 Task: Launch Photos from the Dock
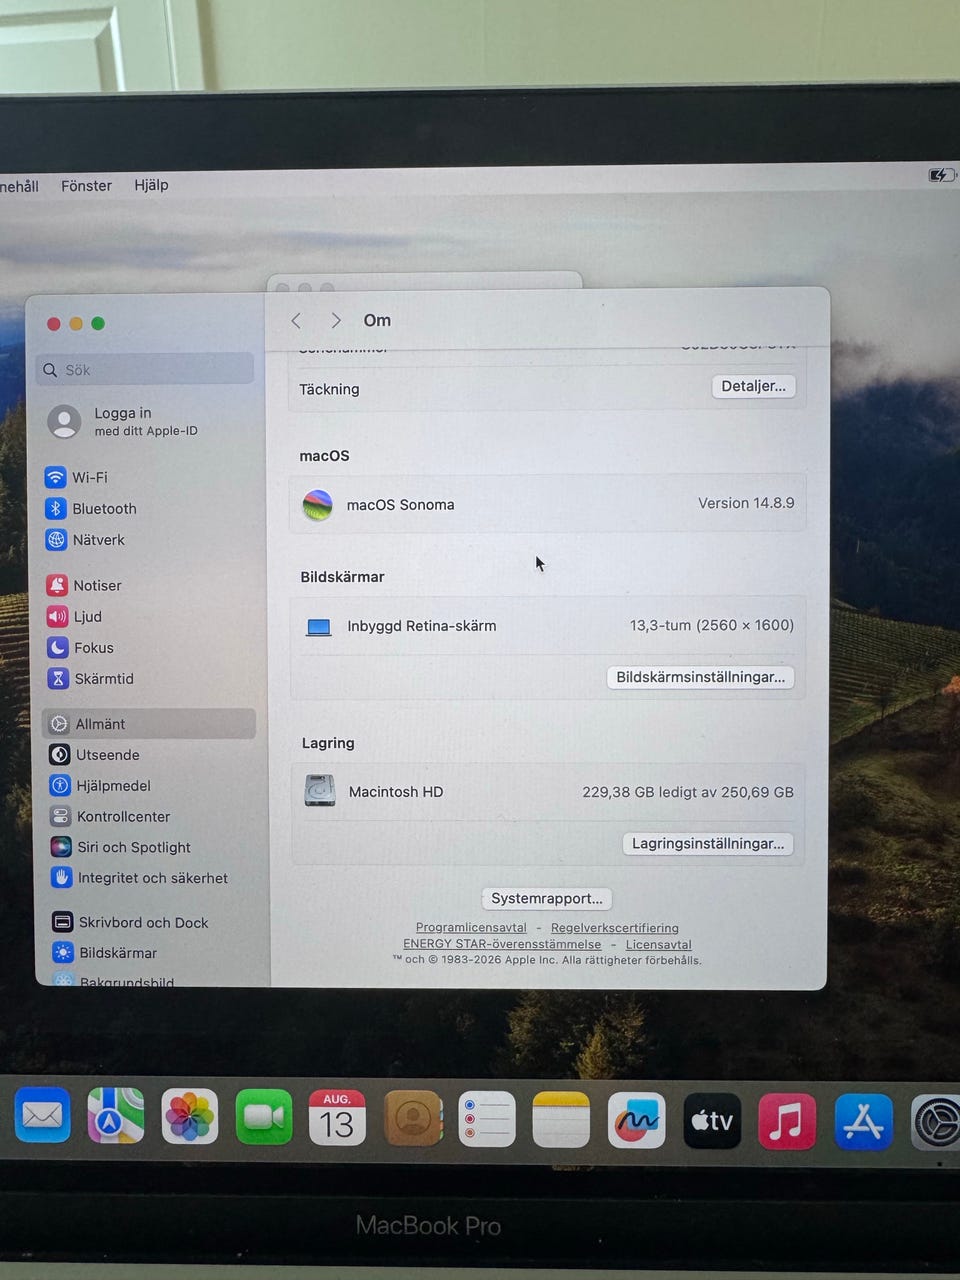[190, 1117]
